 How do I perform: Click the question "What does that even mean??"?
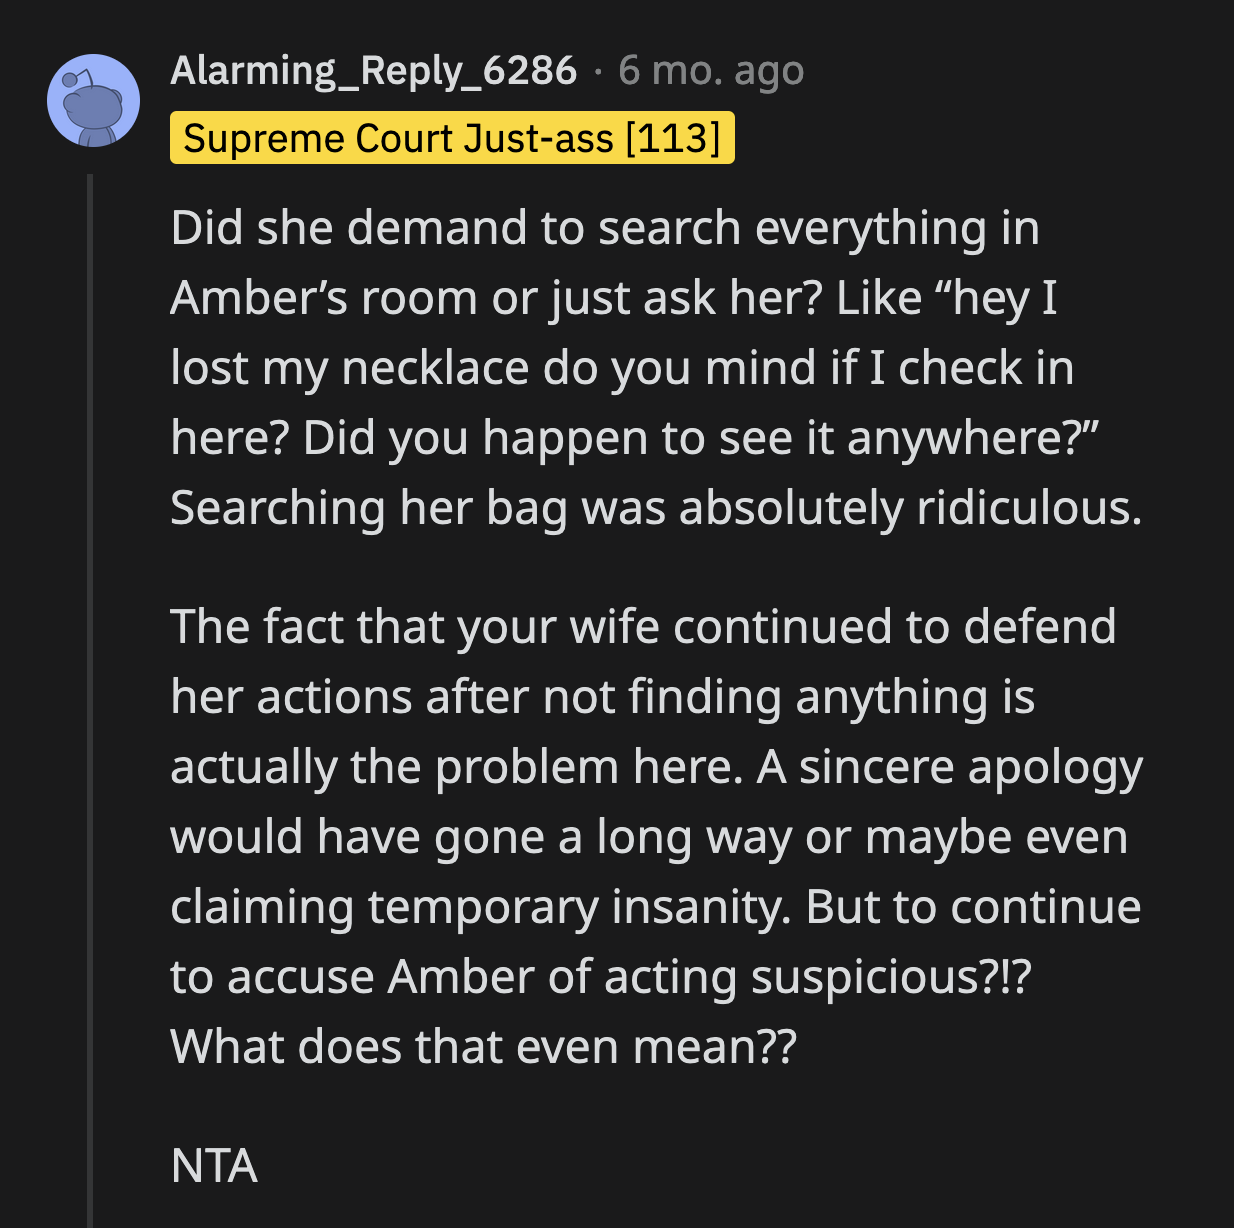pos(483,1047)
